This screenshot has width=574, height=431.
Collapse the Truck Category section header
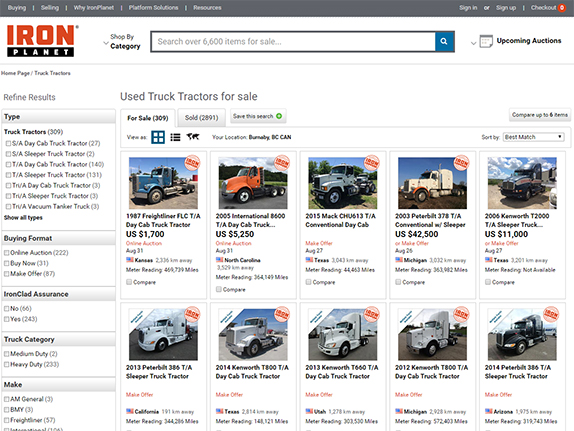58,339
